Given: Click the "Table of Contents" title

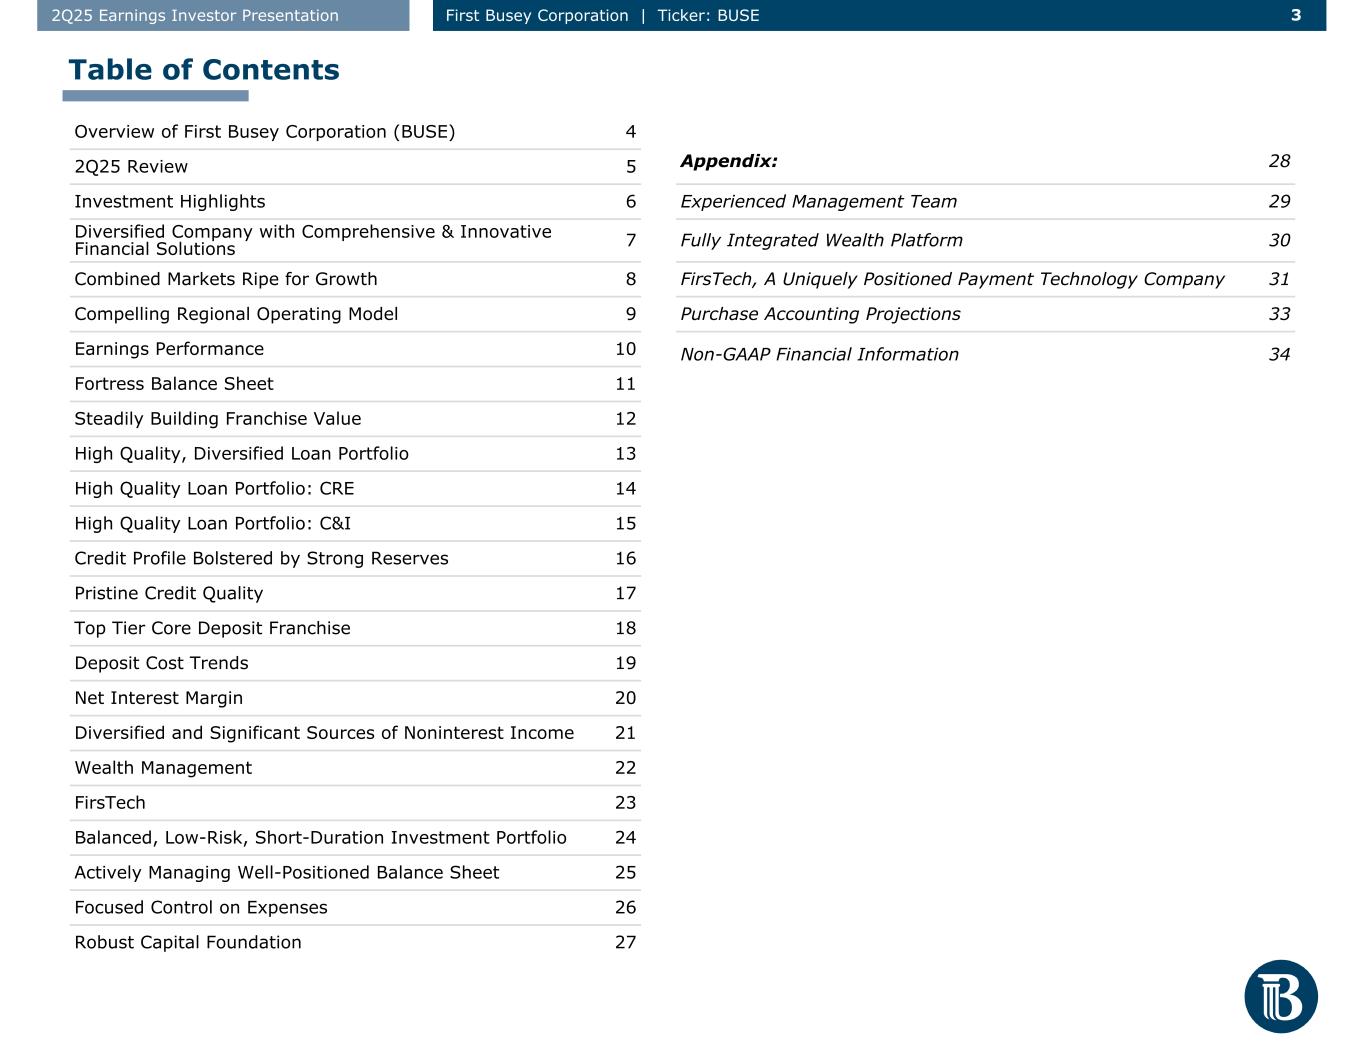Looking at the screenshot, I should pos(204,70).
